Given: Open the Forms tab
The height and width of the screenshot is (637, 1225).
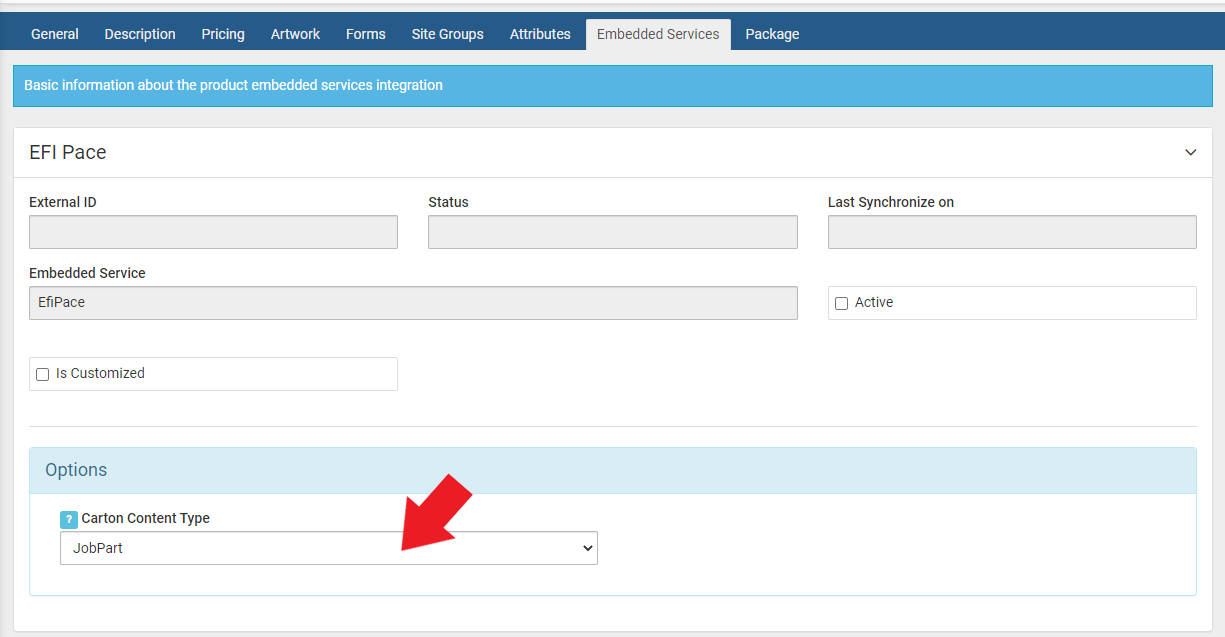Looking at the screenshot, I should tap(366, 34).
